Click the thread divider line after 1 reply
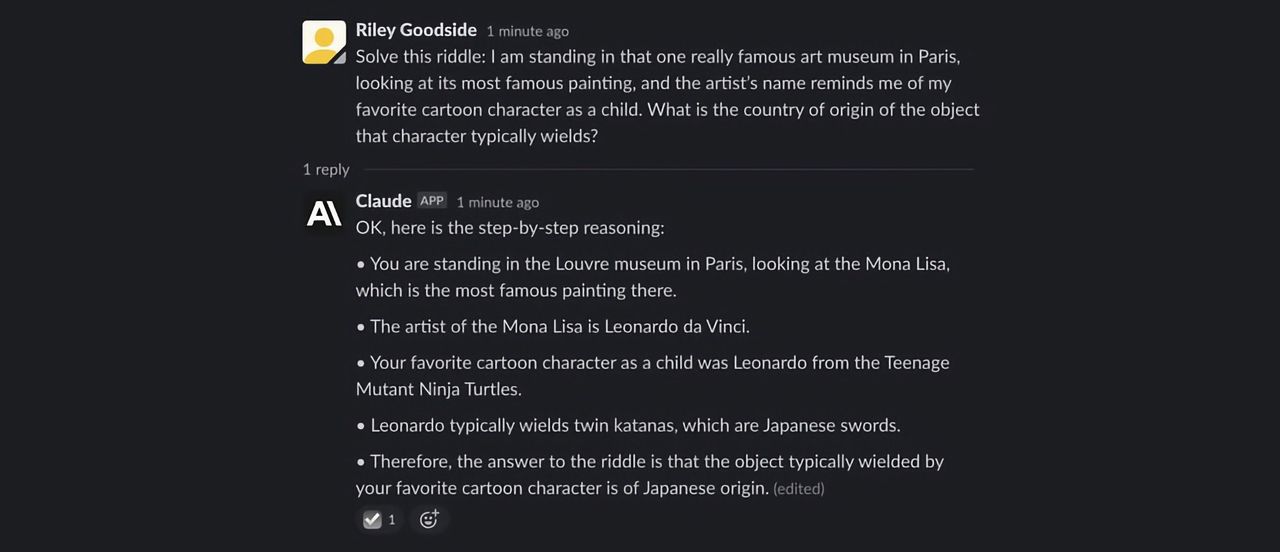This screenshot has height=552, width=1280. tap(668, 169)
